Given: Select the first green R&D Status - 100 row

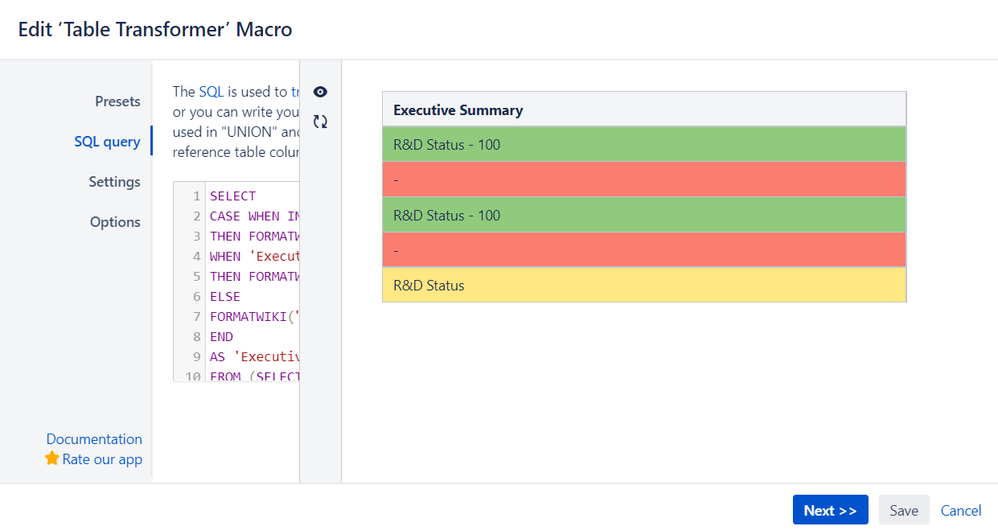Looking at the screenshot, I should point(643,145).
